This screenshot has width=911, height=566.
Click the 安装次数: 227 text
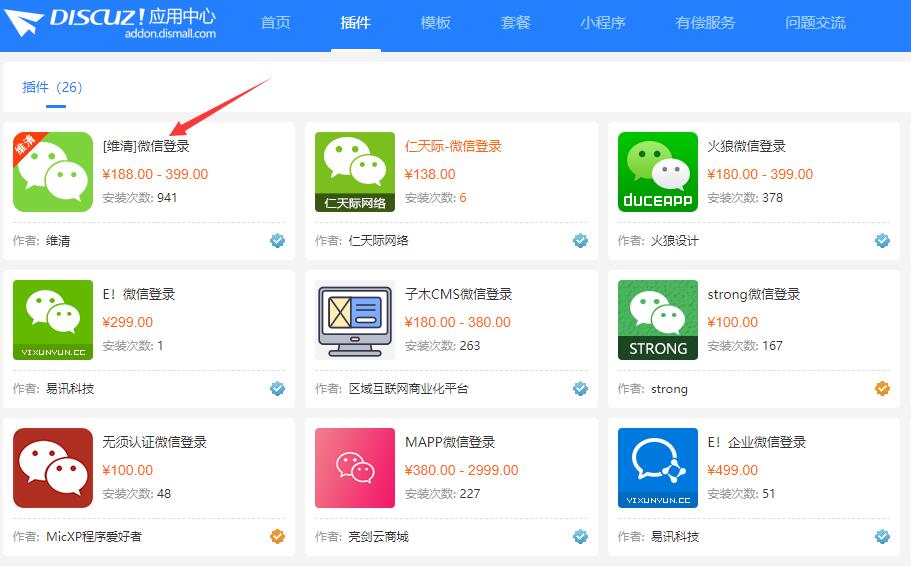[443, 494]
